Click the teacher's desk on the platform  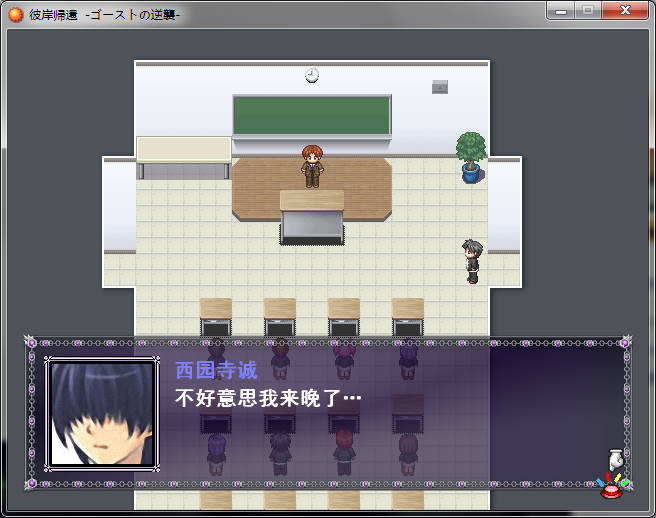coord(312,218)
